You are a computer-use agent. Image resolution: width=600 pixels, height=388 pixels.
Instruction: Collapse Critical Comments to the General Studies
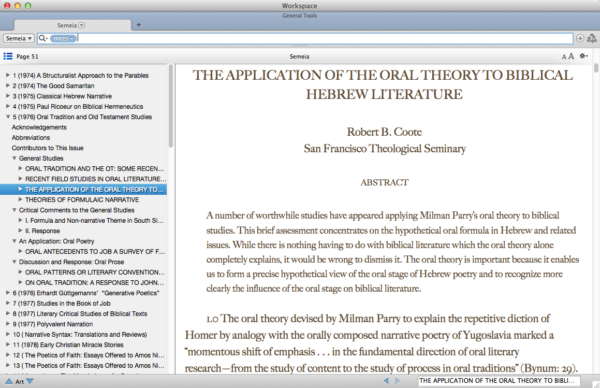pos(14,210)
